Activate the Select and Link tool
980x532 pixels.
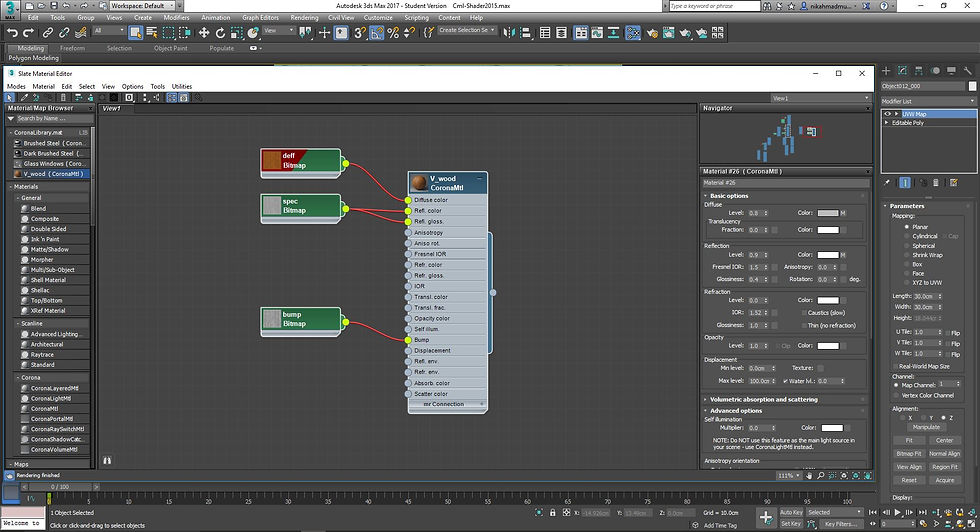[48, 33]
